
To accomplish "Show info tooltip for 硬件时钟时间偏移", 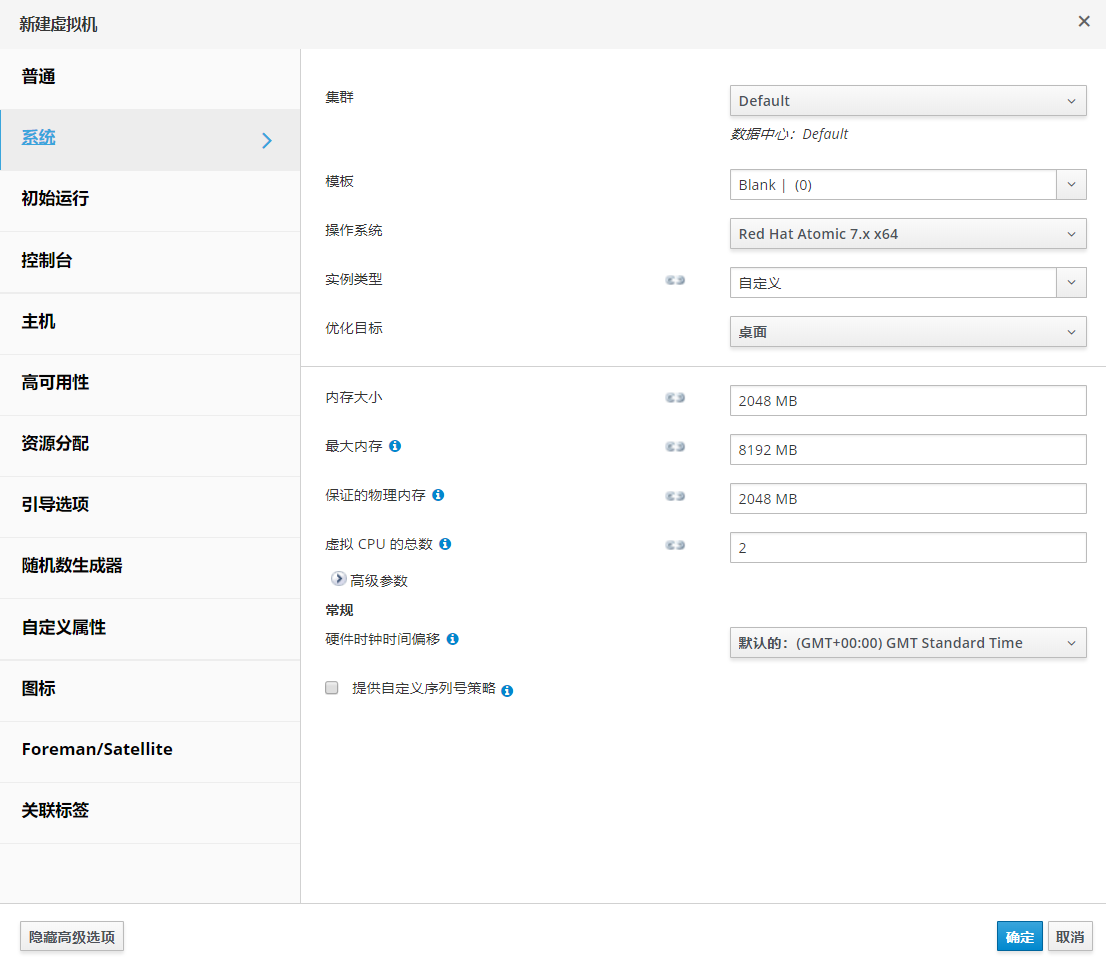I will pyautogui.click(x=453, y=639).
